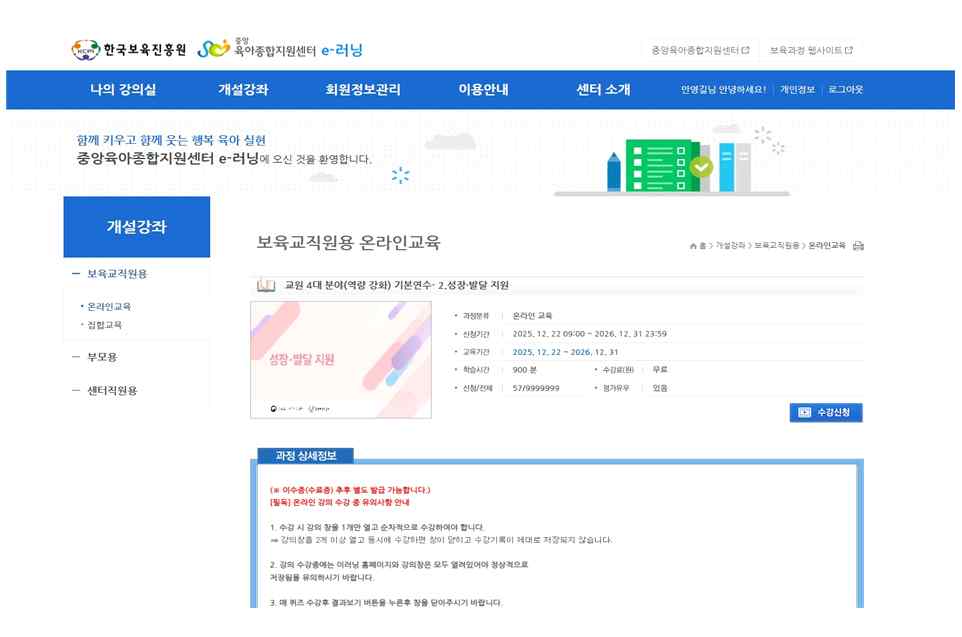962x637 pixels.
Task: Click the book icon beside the course title
Action: 266,285
